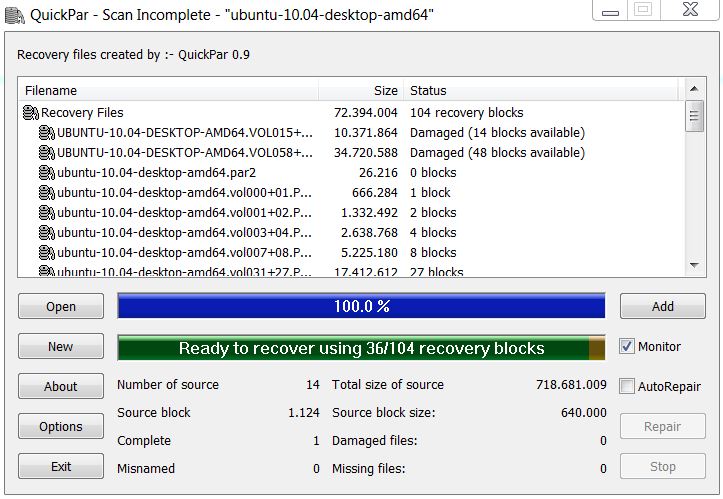Click the Add button
The width and height of the screenshot is (723, 499).
coord(663,306)
